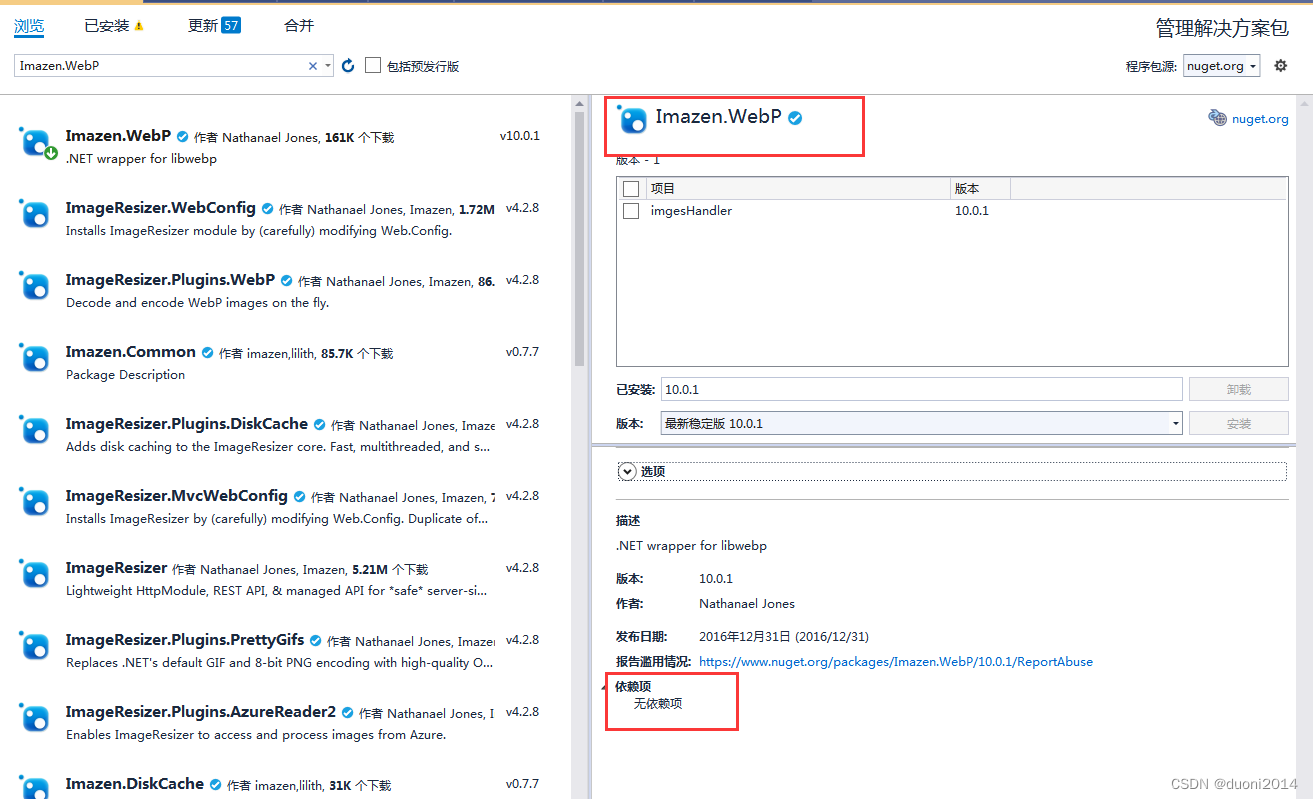Select ImageResizer package title
The width and height of the screenshot is (1313, 799).
tap(116, 568)
